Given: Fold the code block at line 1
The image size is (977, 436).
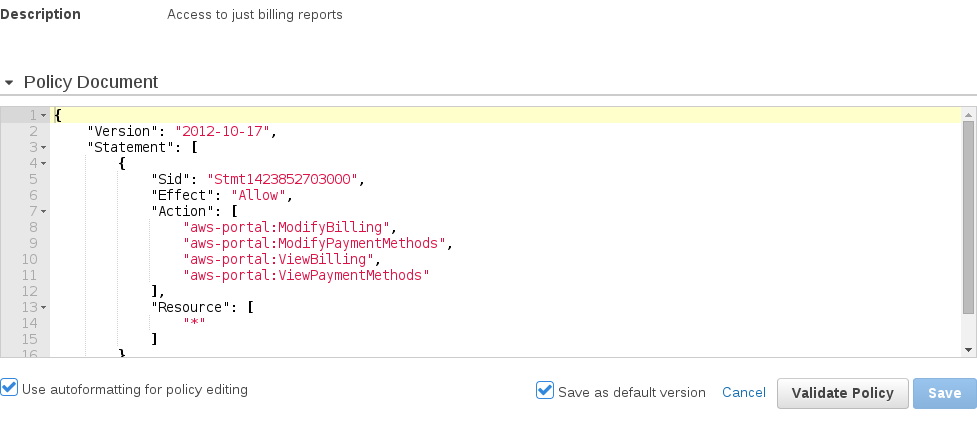Looking at the screenshot, I should click(x=44, y=116).
